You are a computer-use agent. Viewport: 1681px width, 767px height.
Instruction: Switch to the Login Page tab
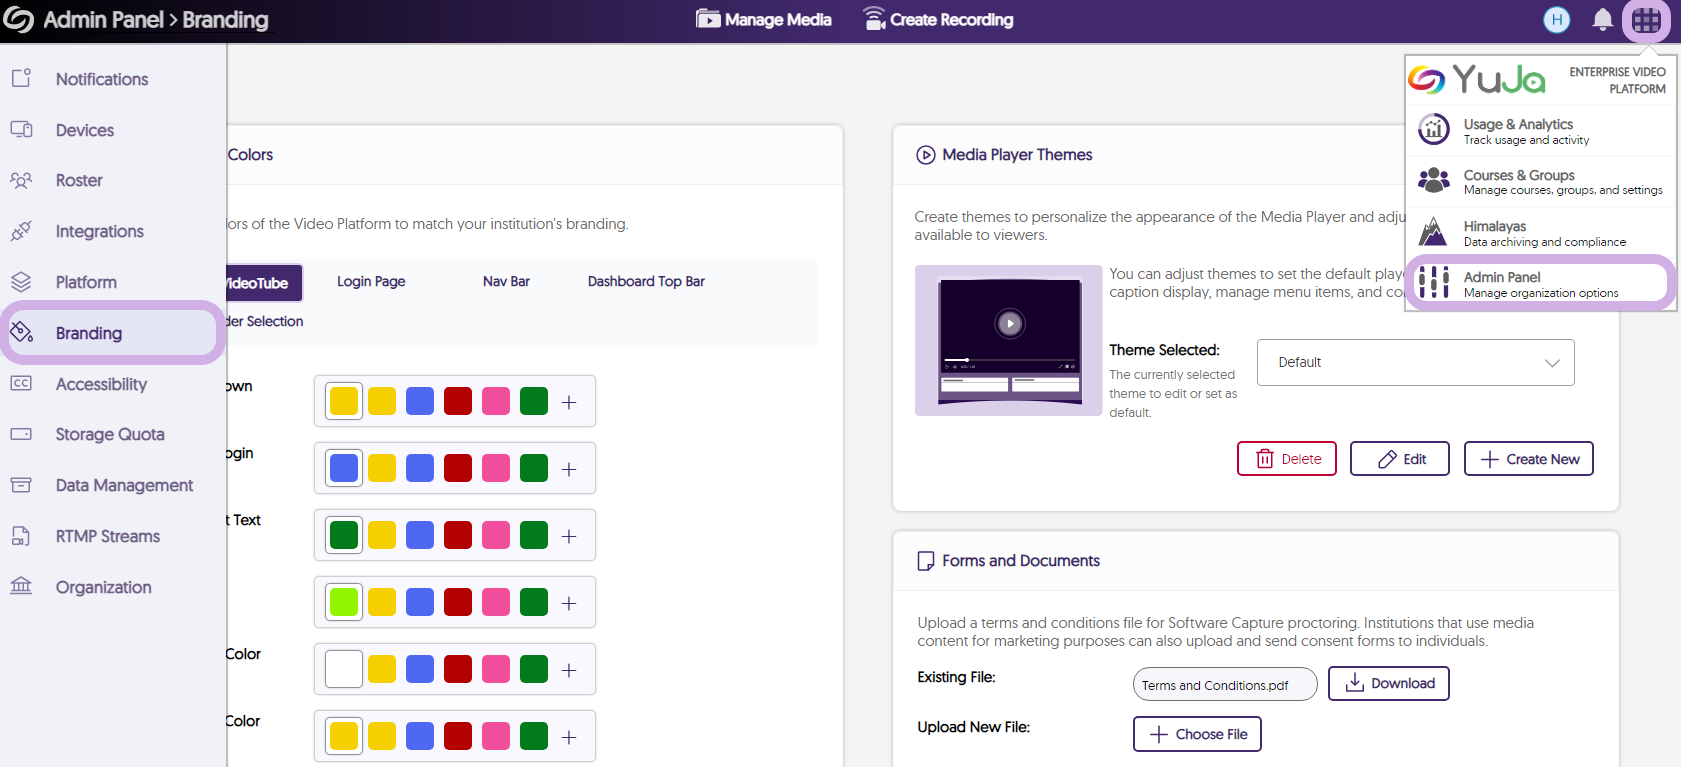[371, 282]
